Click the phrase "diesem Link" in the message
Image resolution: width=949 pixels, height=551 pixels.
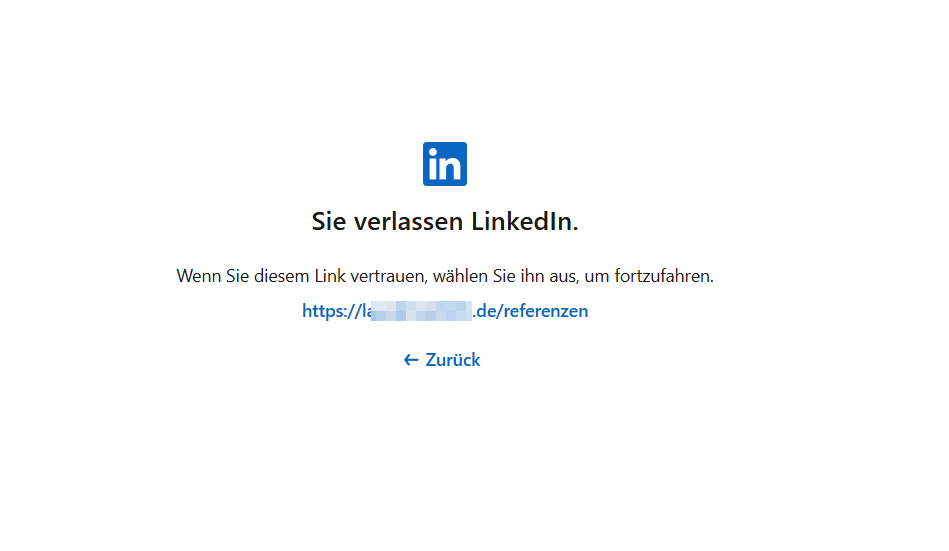coord(297,276)
